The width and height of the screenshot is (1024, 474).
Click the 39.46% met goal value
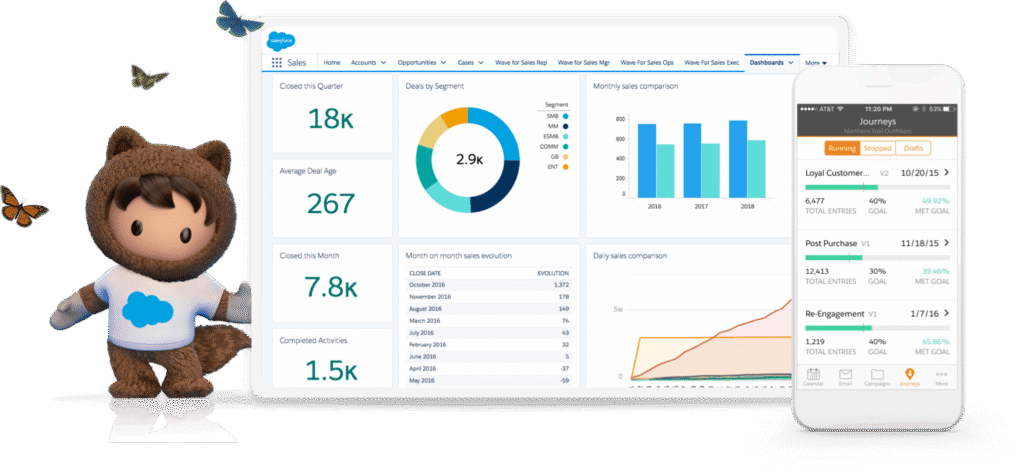click(936, 271)
